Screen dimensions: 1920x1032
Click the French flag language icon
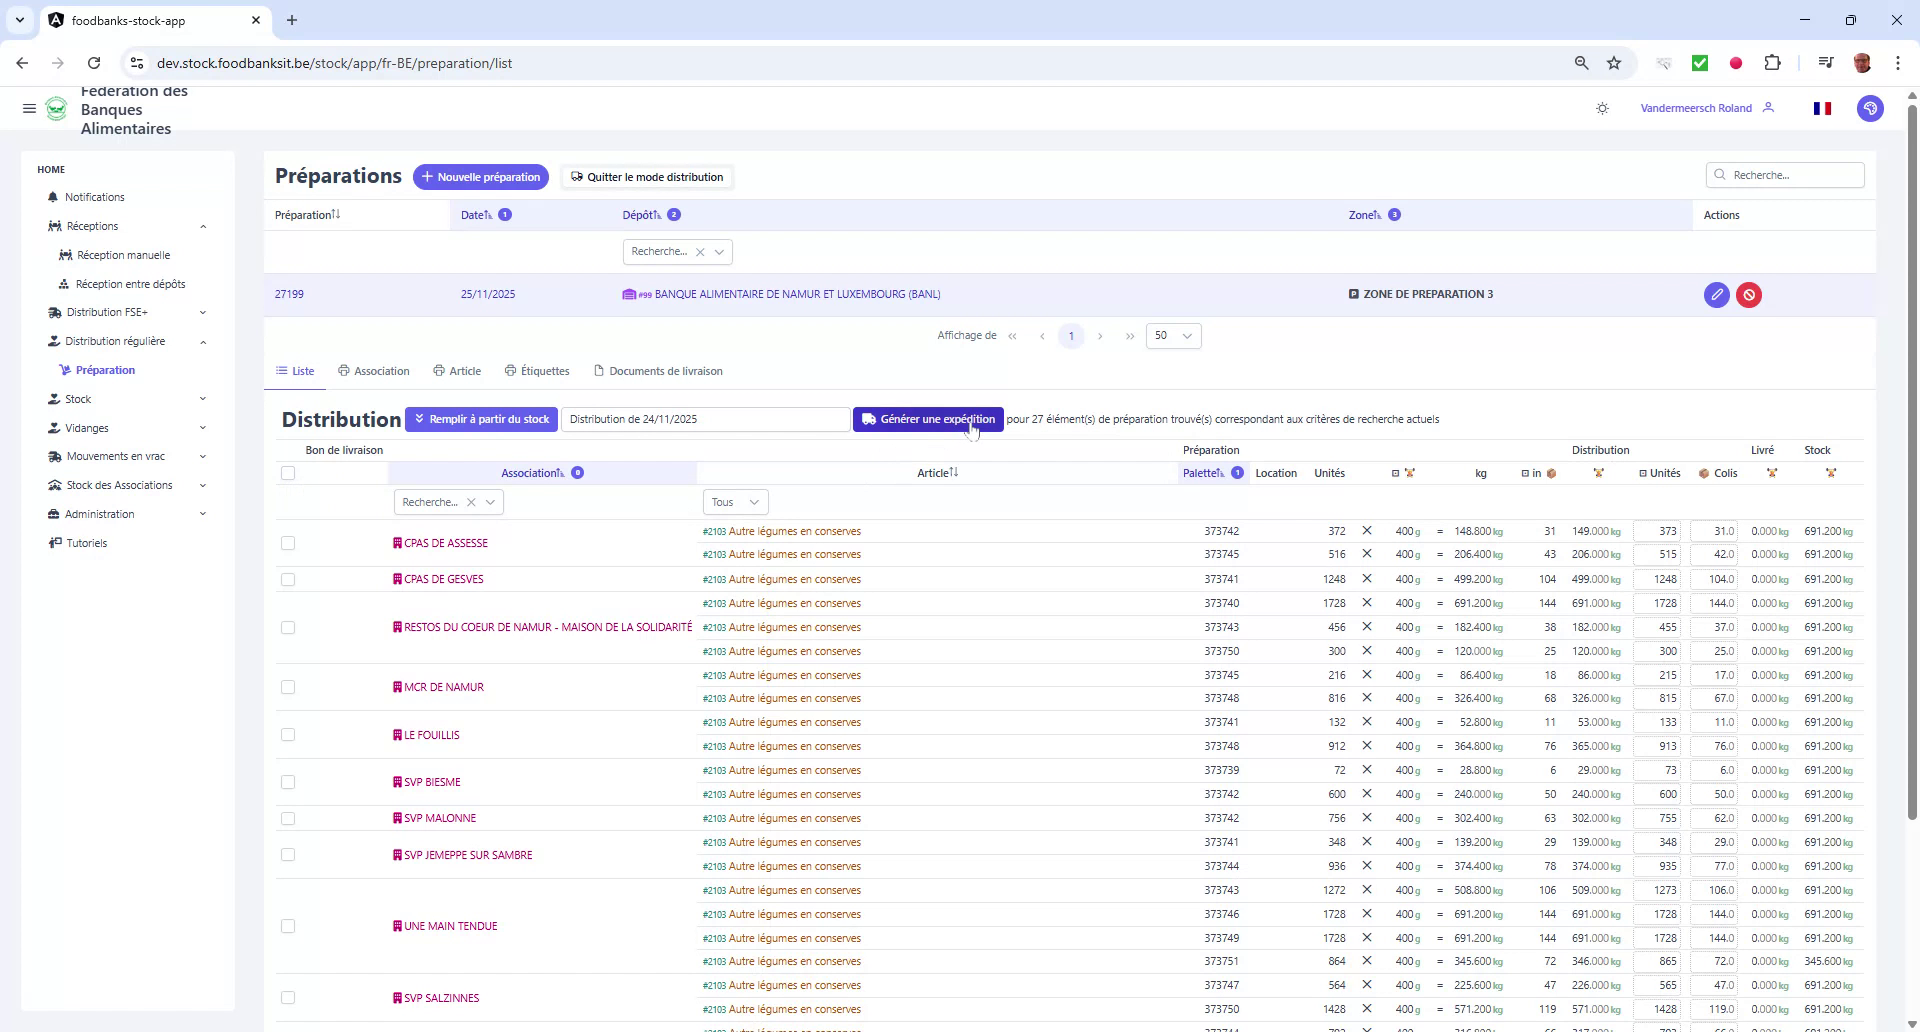[1822, 108]
